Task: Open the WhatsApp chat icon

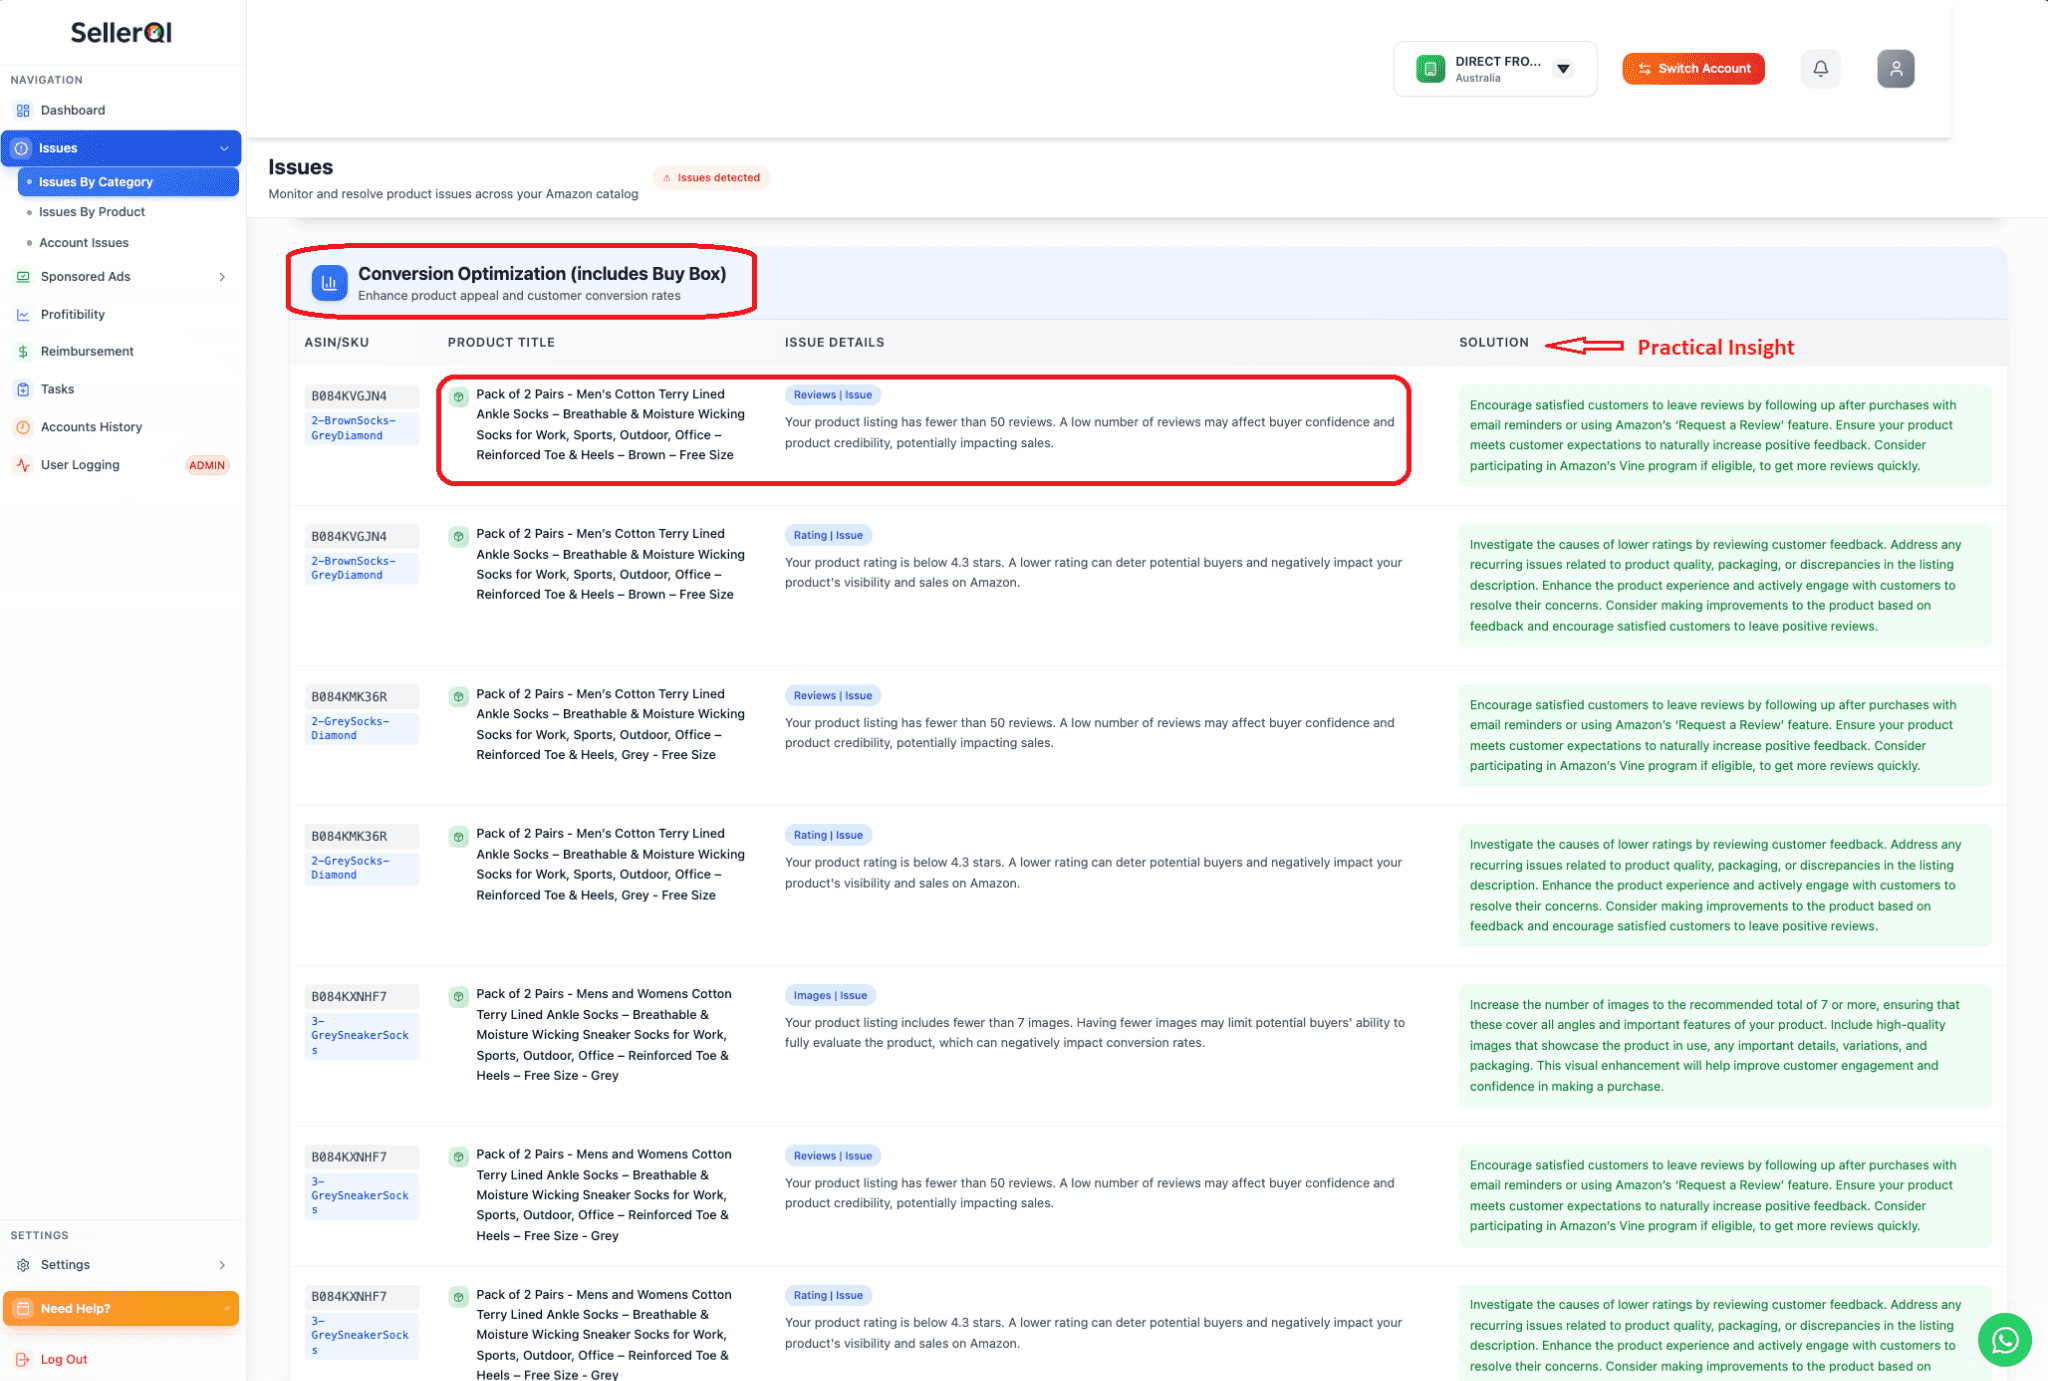Action: pyautogui.click(x=2004, y=1340)
